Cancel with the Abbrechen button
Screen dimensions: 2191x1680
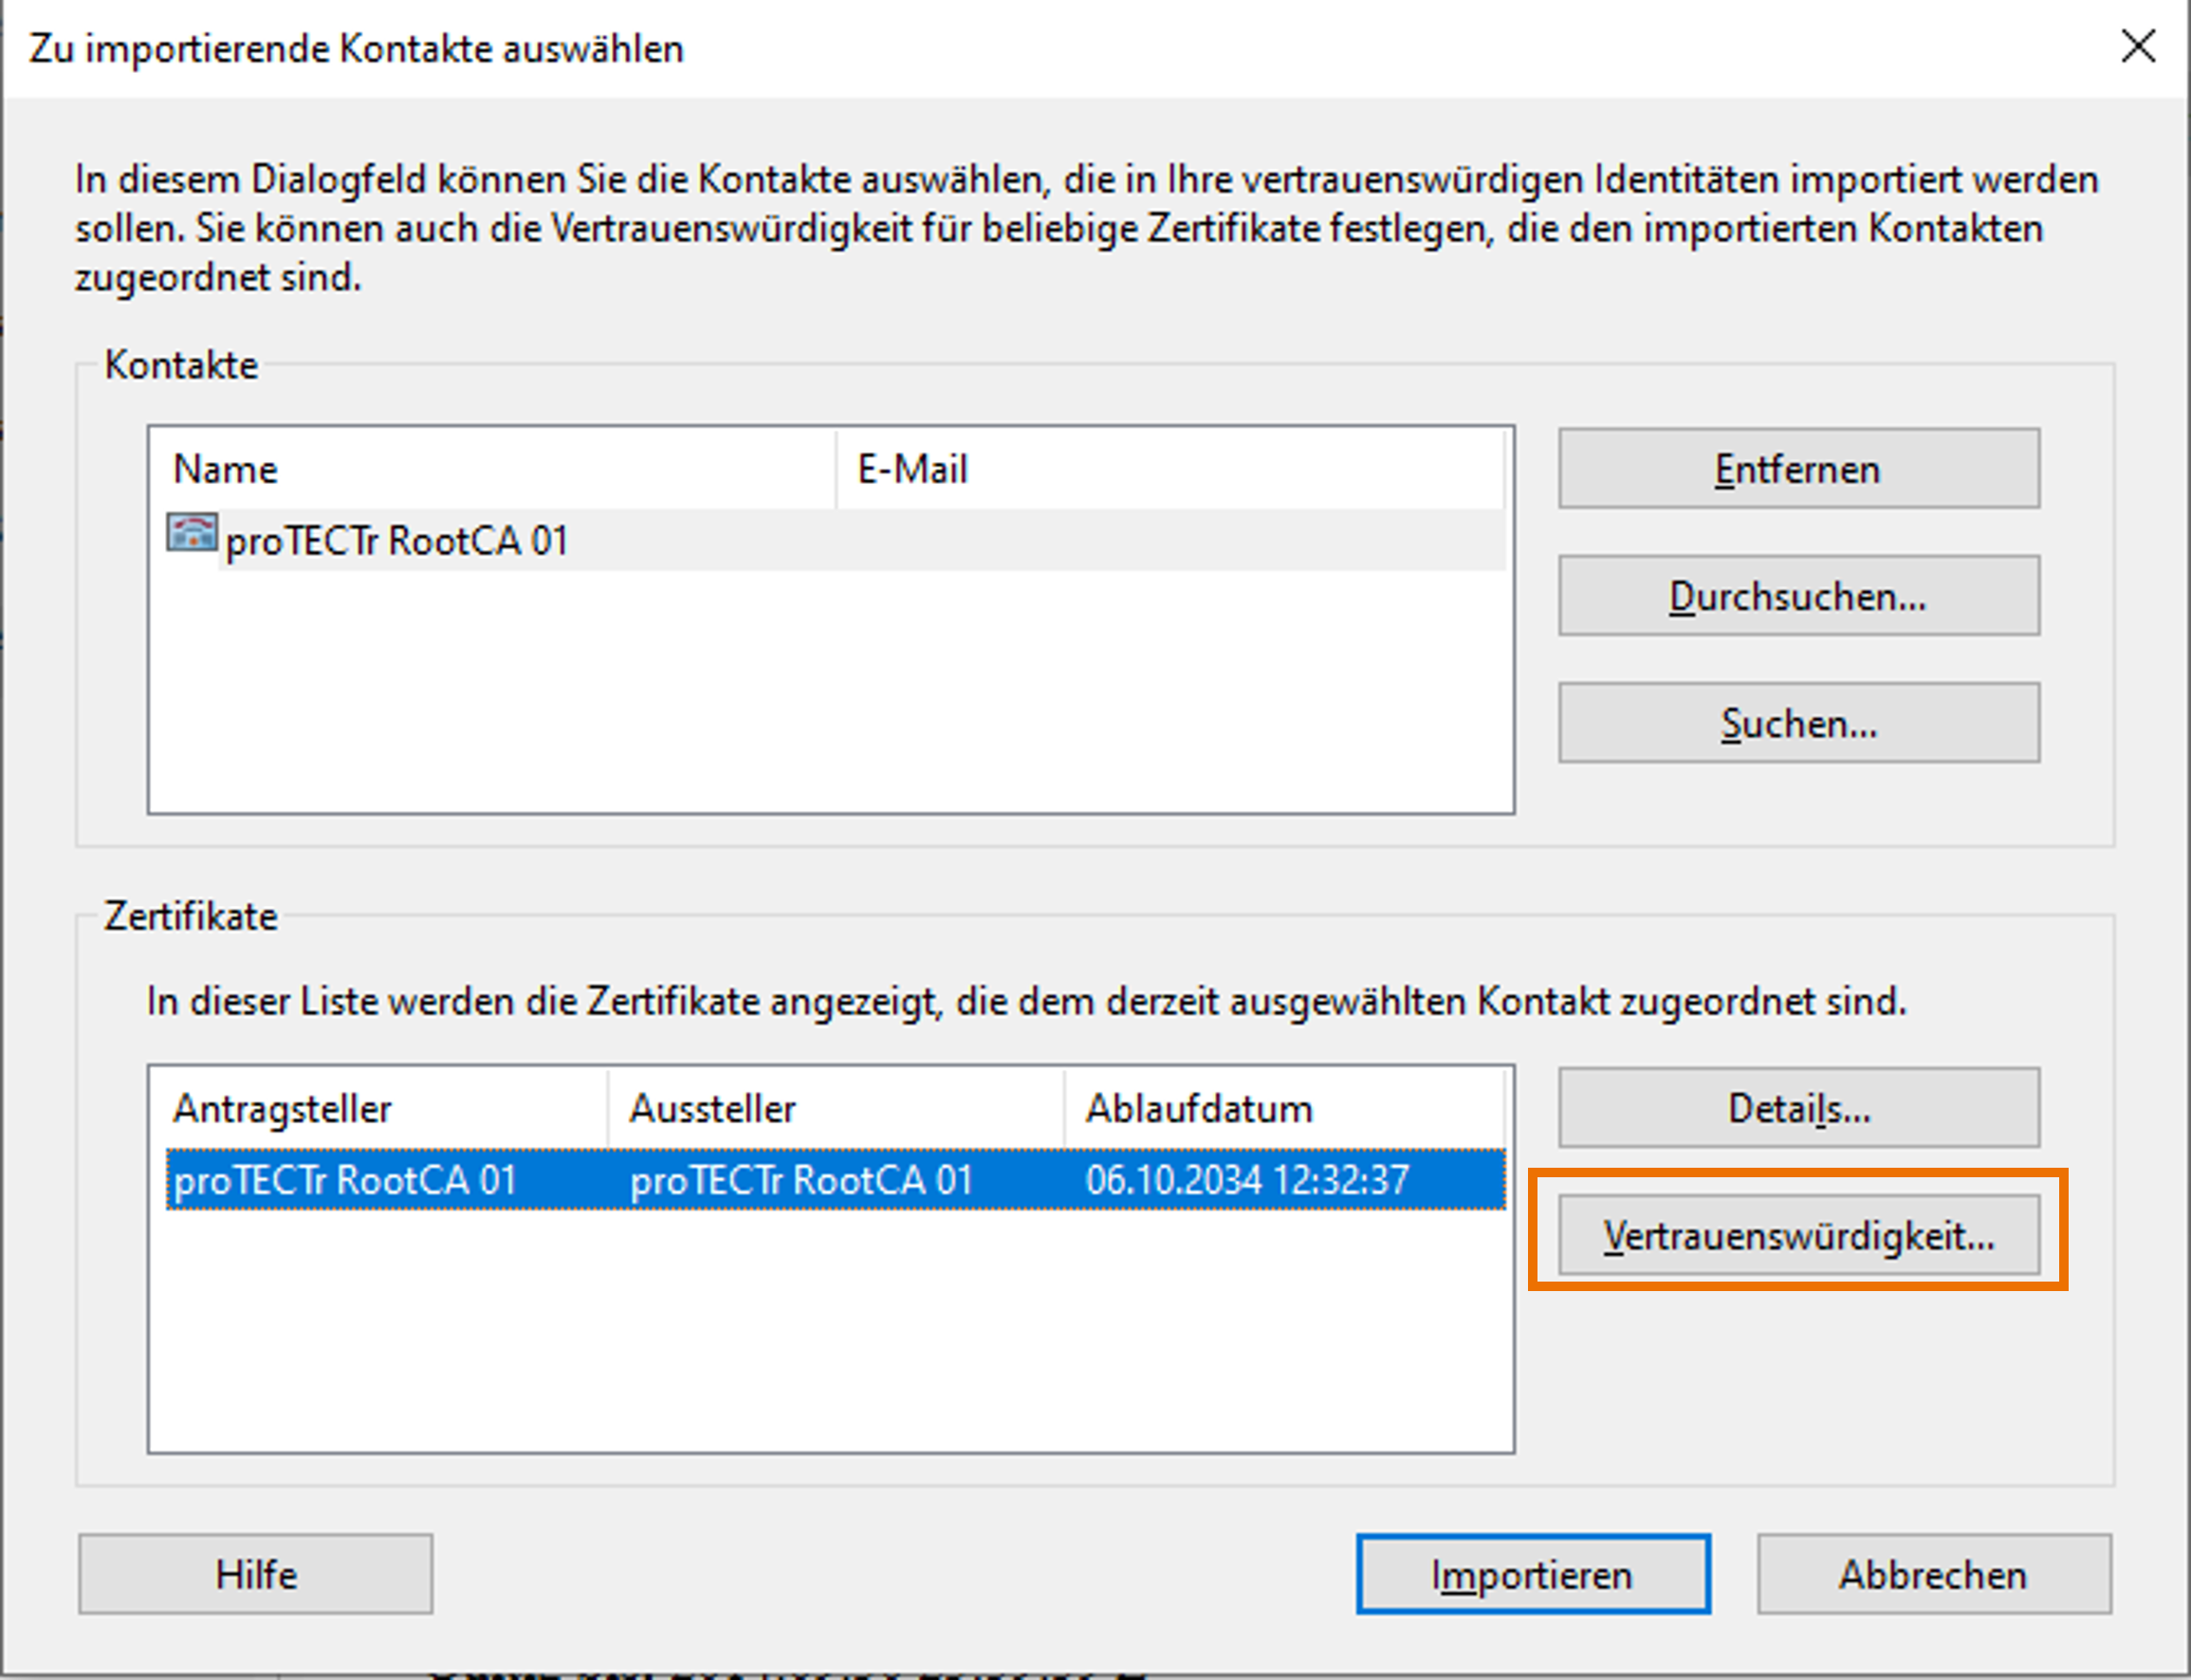click(1932, 1575)
